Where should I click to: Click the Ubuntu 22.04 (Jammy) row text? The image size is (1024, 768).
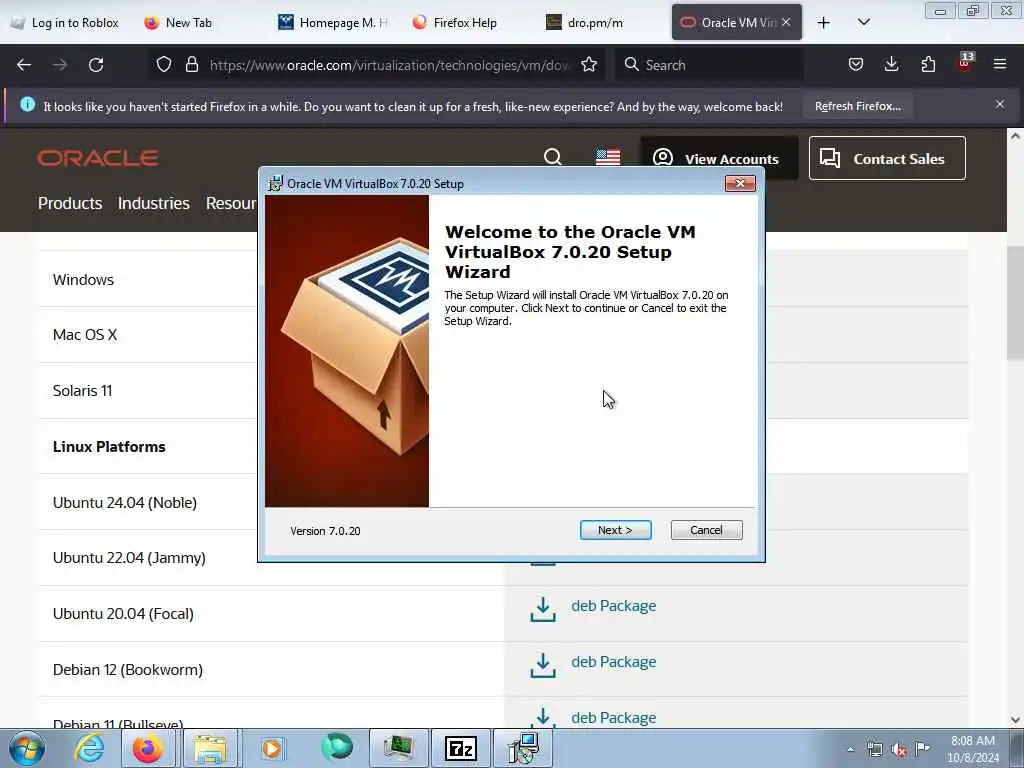pyautogui.click(x=129, y=558)
